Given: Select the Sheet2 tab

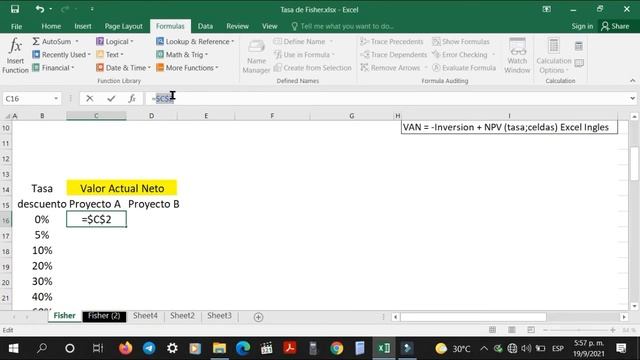Looking at the screenshot, I should tap(182, 316).
